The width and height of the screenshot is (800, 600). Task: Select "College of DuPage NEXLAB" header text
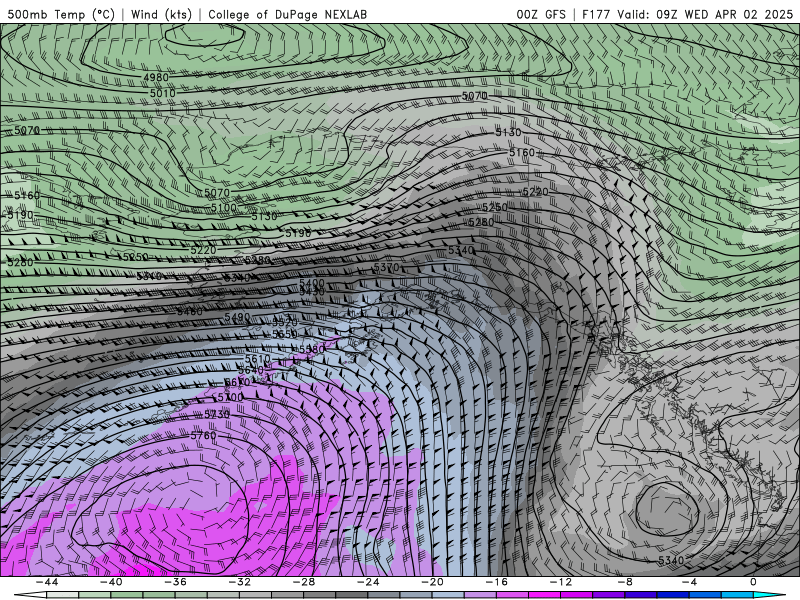[287, 14]
